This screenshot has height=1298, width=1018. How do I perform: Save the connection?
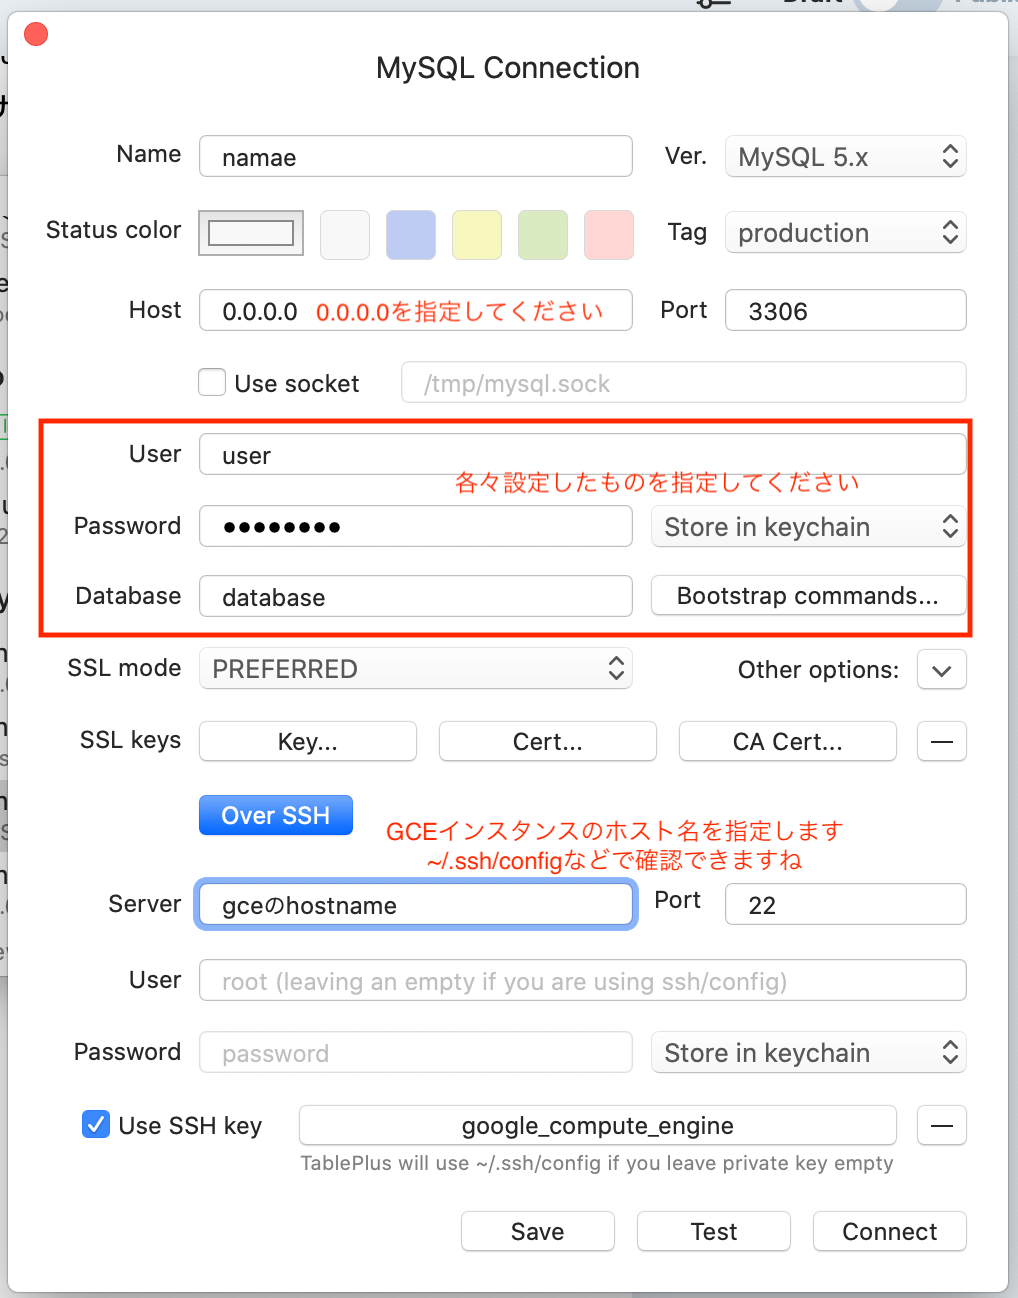click(x=538, y=1231)
